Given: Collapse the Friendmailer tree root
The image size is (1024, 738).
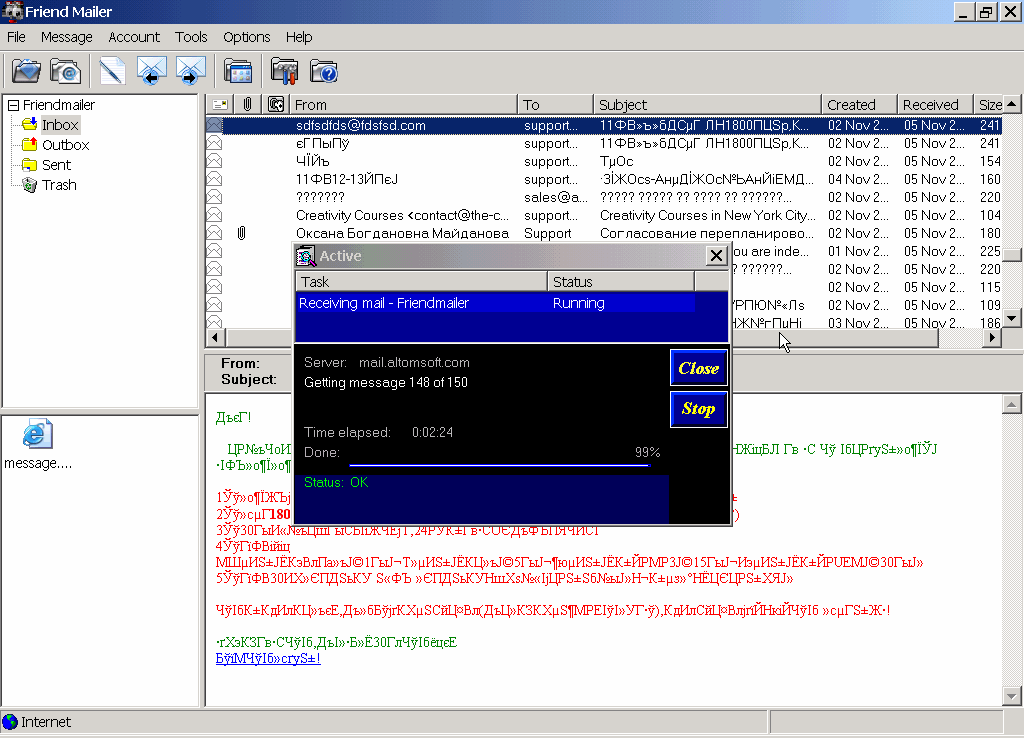Looking at the screenshot, I should pyautogui.click(x=13, y=105).
